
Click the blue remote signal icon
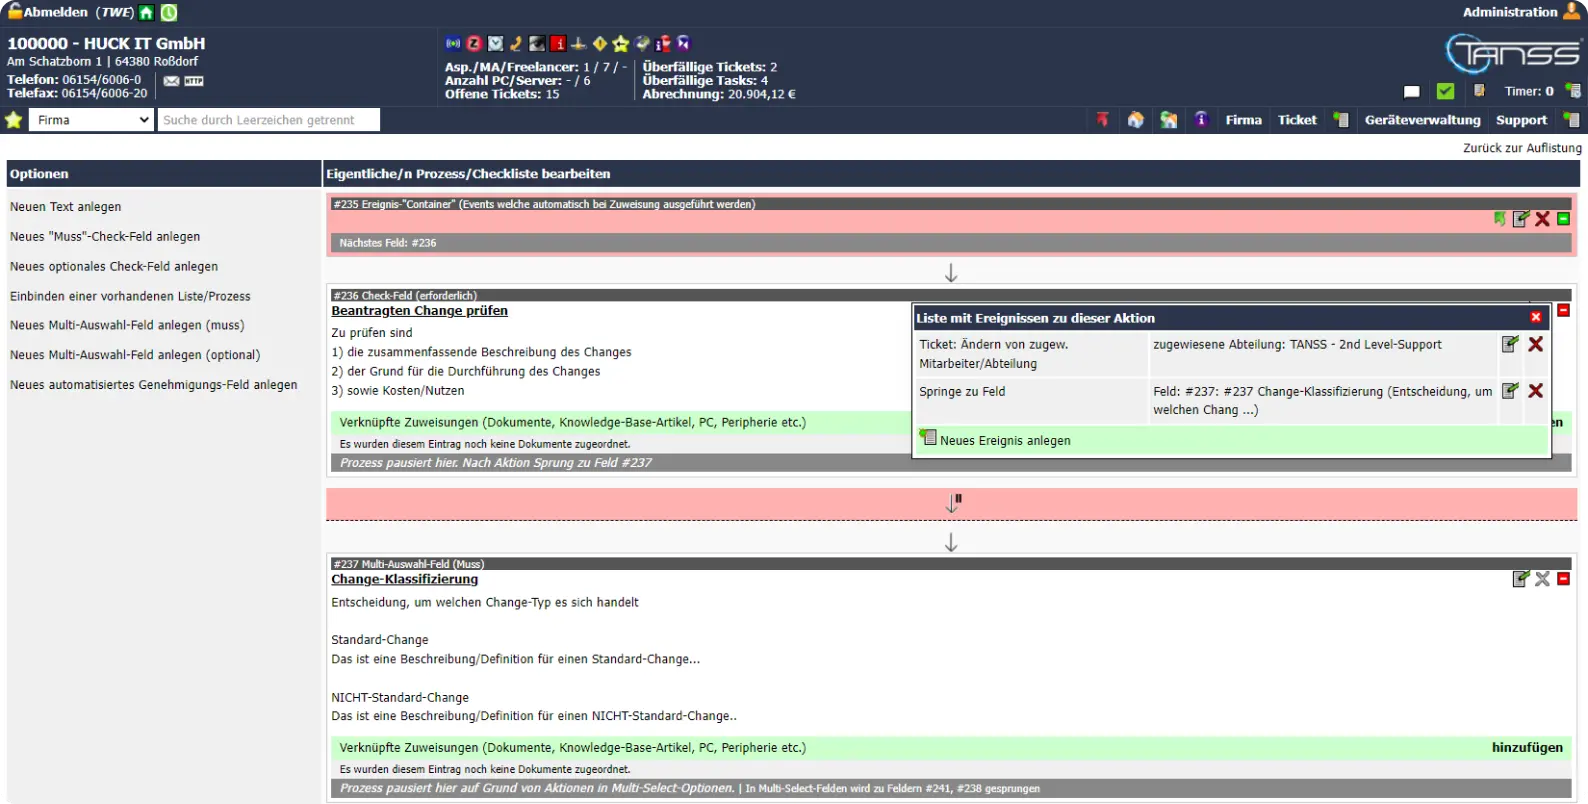(x=453, y=43)
